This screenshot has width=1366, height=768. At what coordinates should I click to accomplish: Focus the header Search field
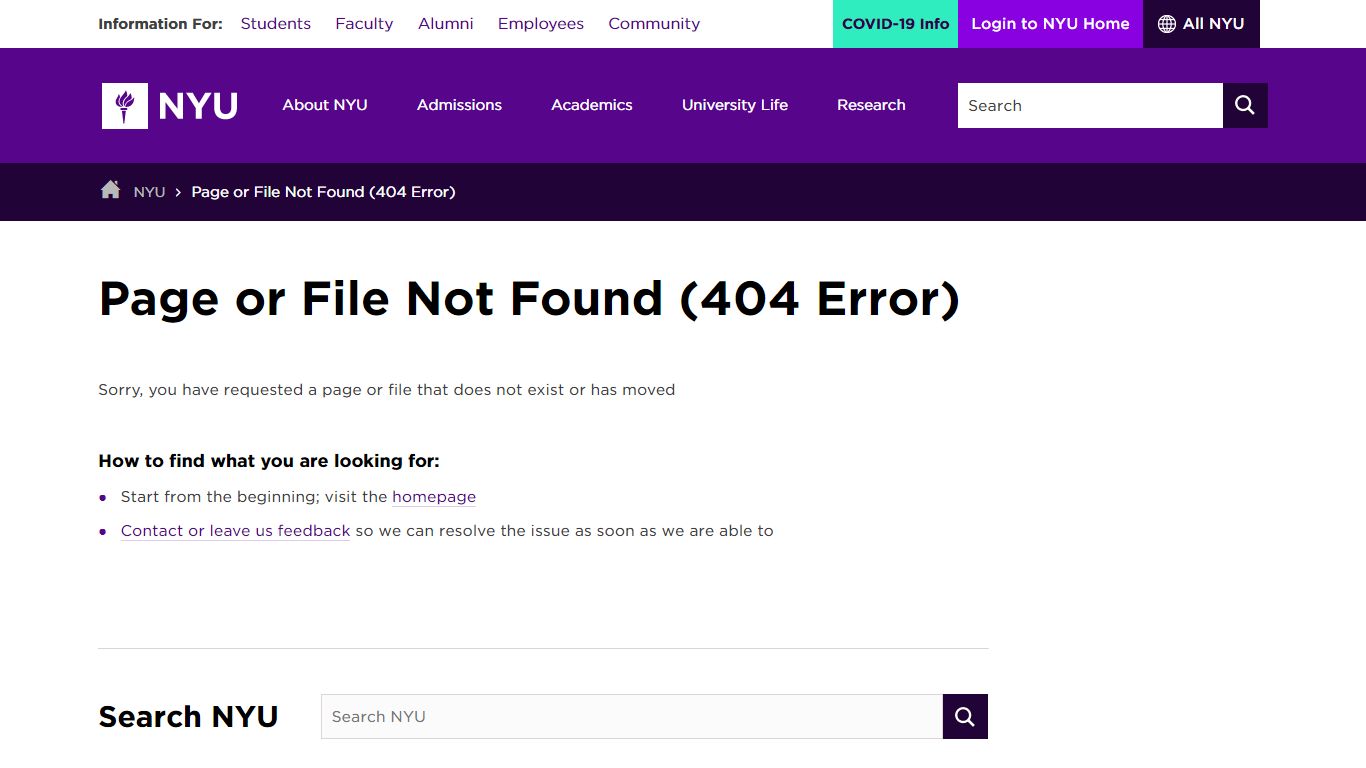click(x=1090, y=105)
